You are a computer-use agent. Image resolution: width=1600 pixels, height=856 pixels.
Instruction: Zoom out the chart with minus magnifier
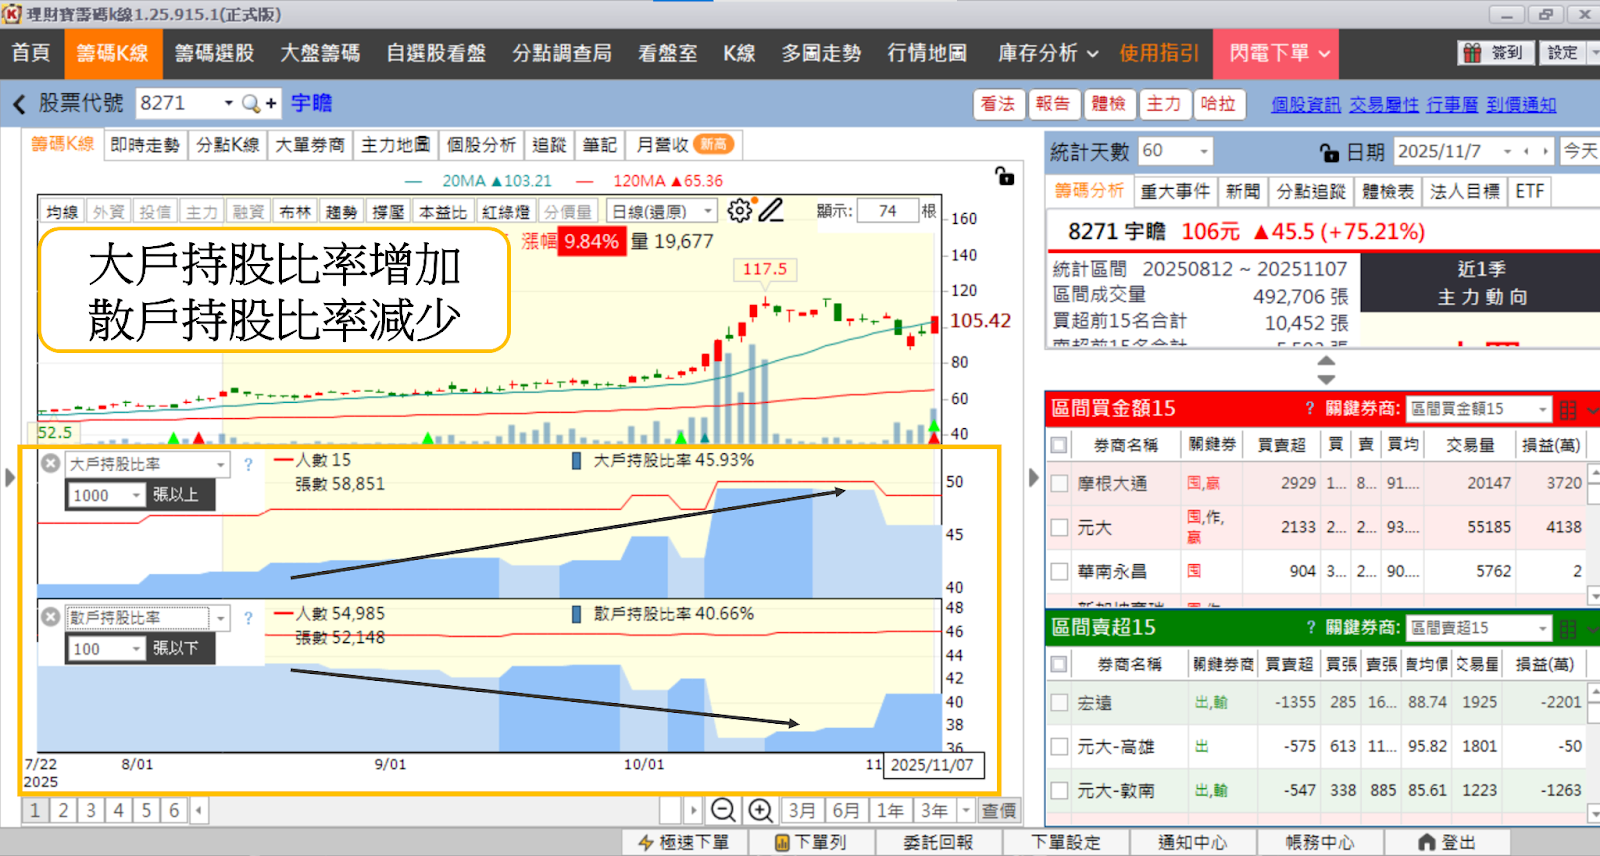(x=723, y=810)
